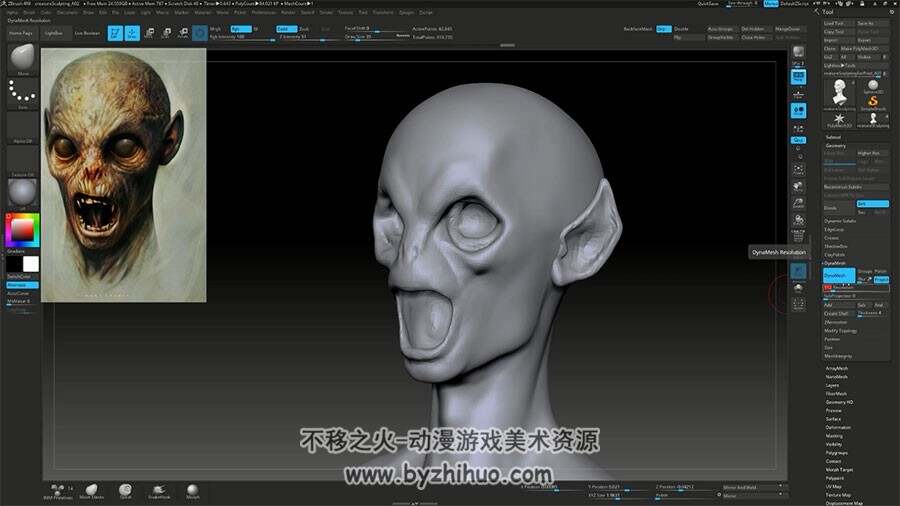Pick a color in the color picker square
The image size is (900, 506).
click(22, 230)
